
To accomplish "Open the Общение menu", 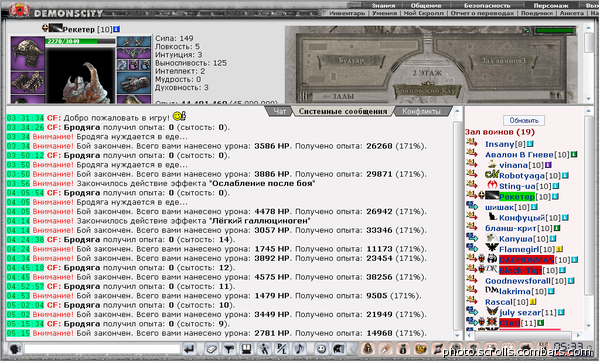I will (426, 5).
